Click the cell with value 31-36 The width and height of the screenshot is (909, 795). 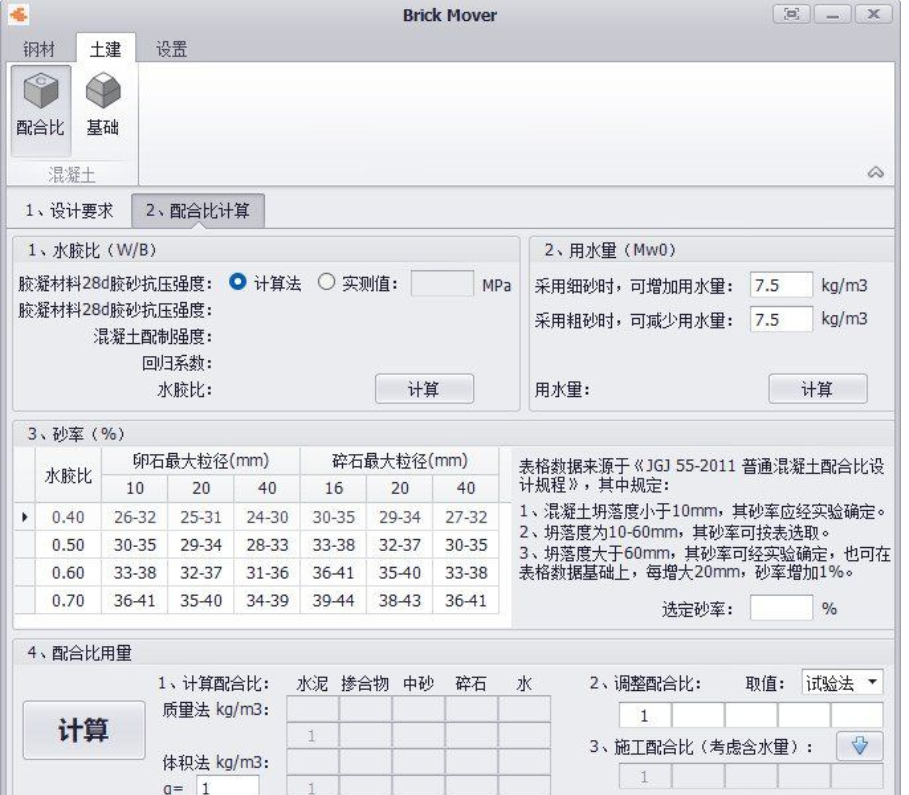click(267, 572)
